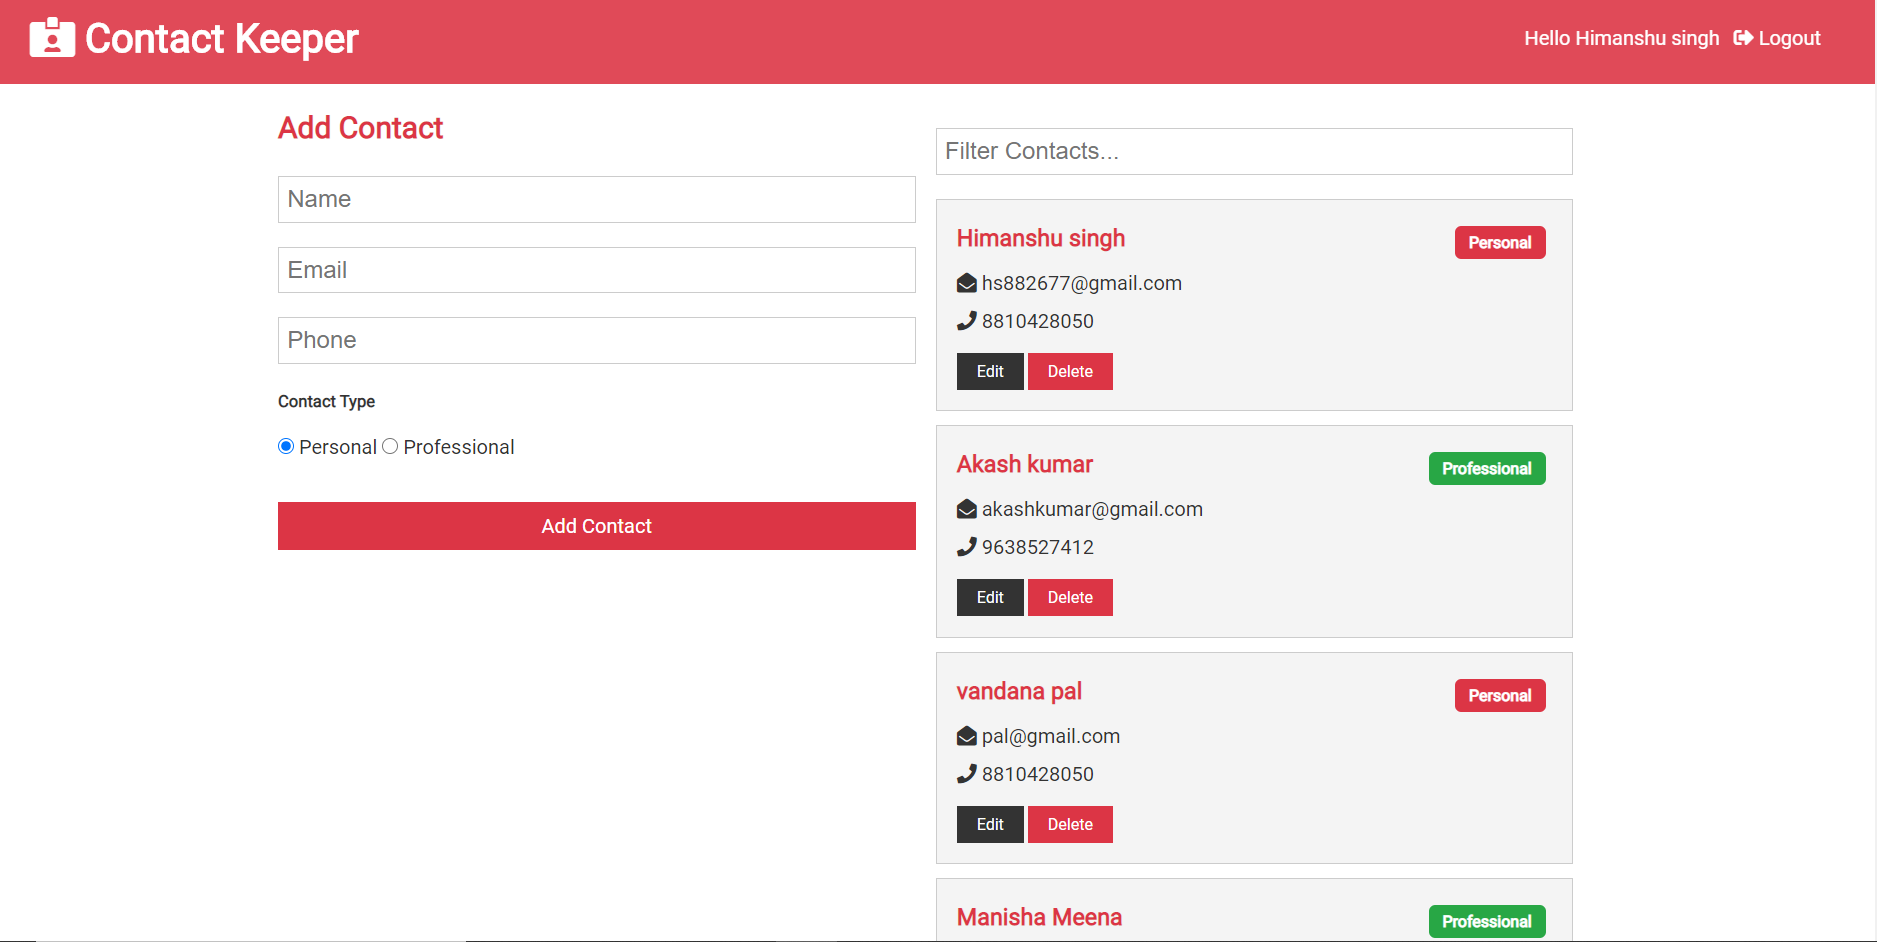The height and width of the screenshot is (942, 1877).
Task: Click the Filter Contacts search field
Action: coord(1253,151)
